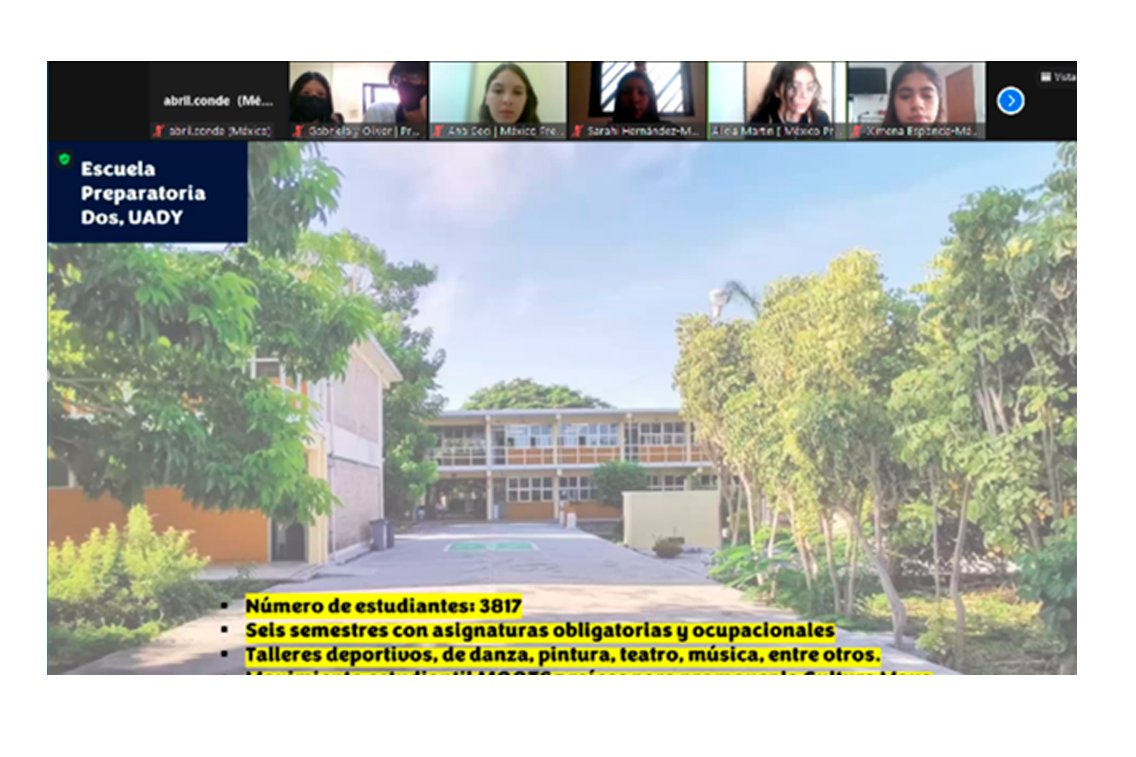Click Ana Ceci's video tile

[x=500, y=95]
